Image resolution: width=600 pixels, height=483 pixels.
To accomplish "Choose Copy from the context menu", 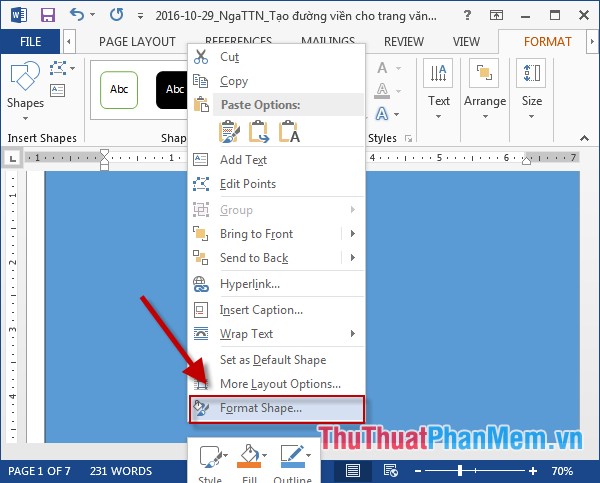I will click(276, 81).
